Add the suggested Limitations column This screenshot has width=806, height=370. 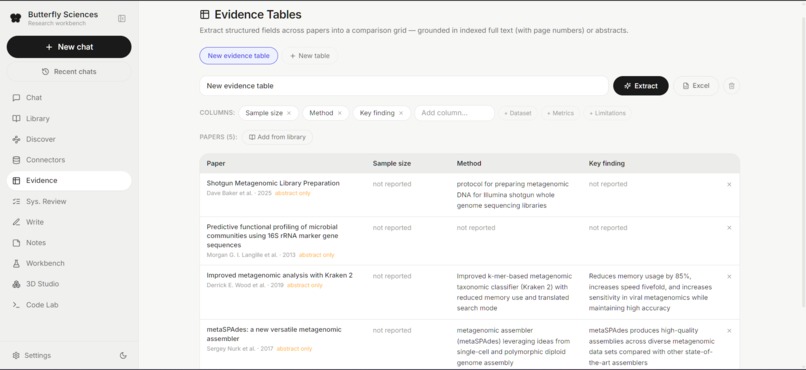[607, 113]
